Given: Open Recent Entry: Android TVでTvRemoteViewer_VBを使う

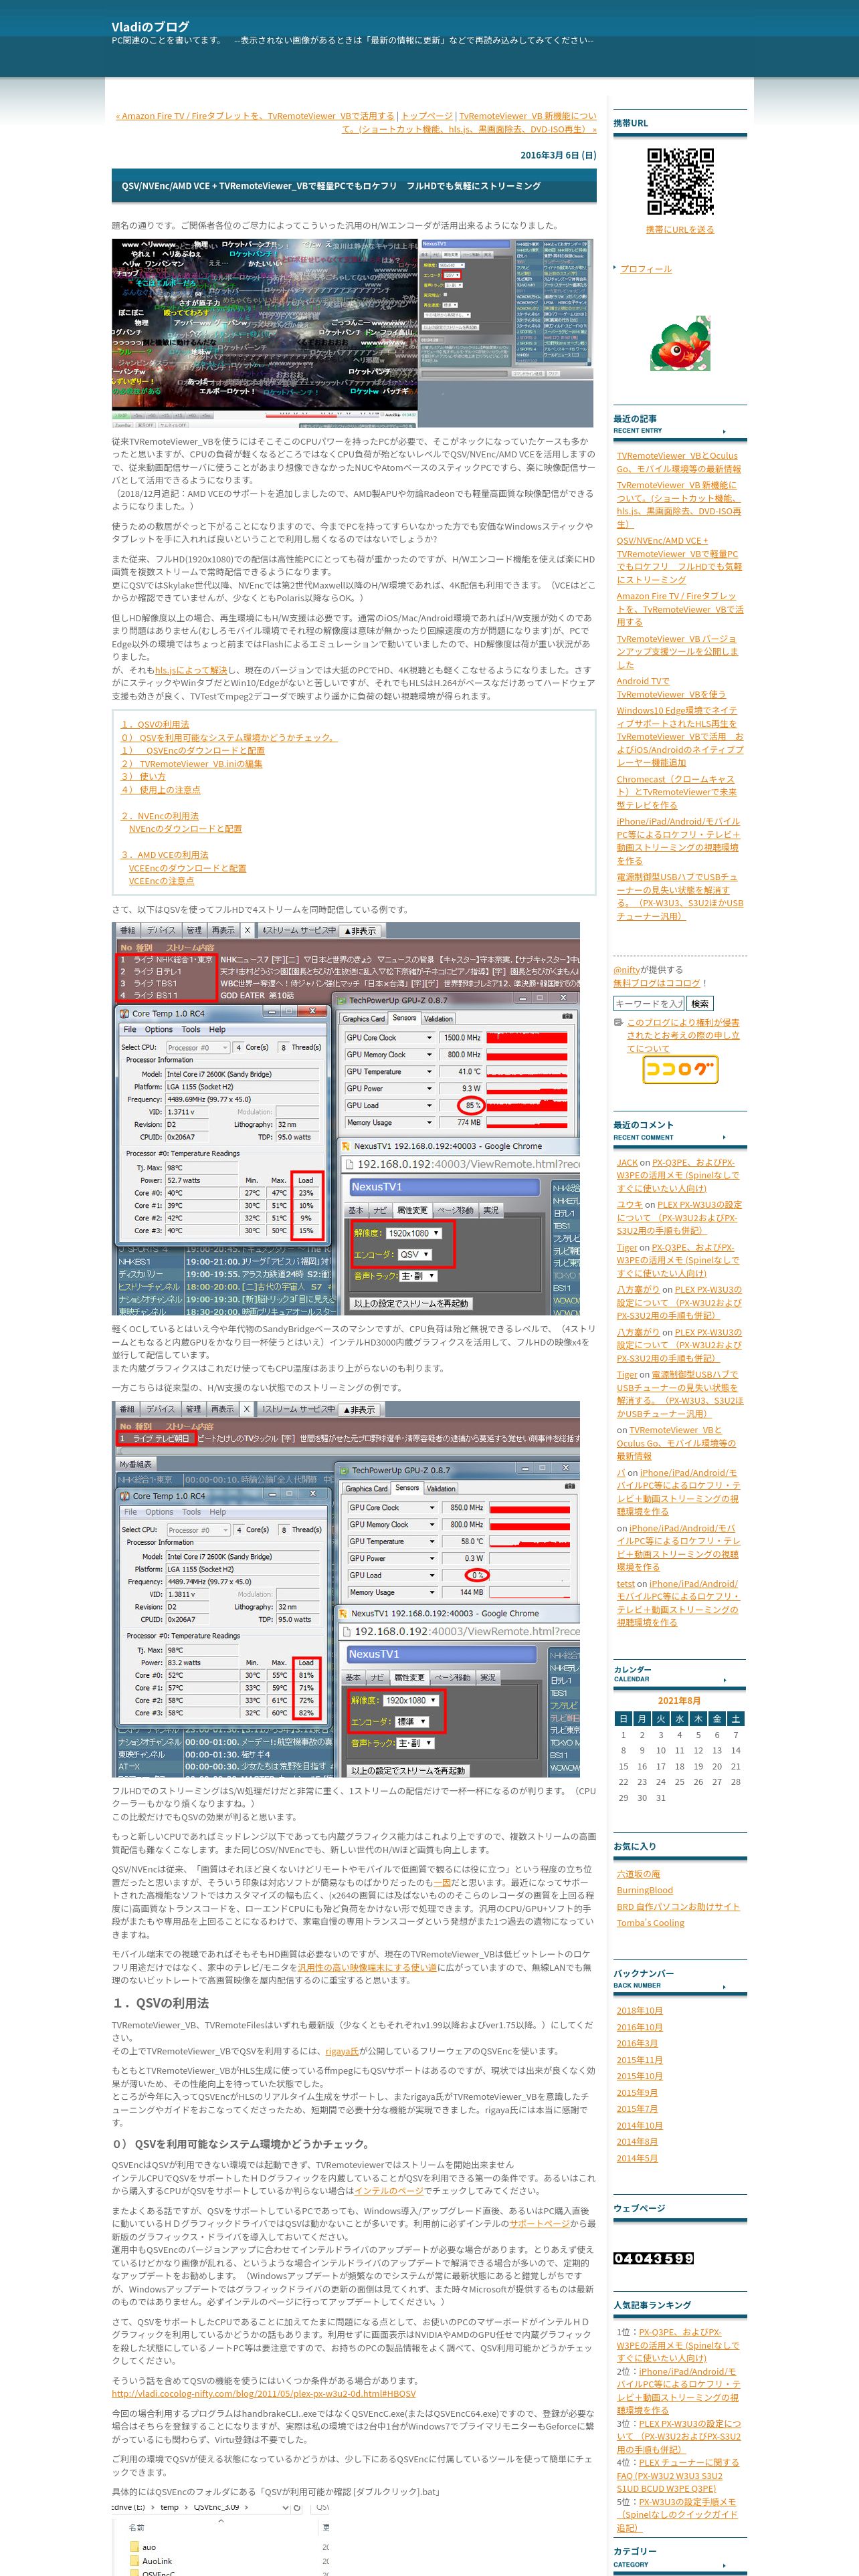Looking at the screenshot, I should click(x=672, y=687).
